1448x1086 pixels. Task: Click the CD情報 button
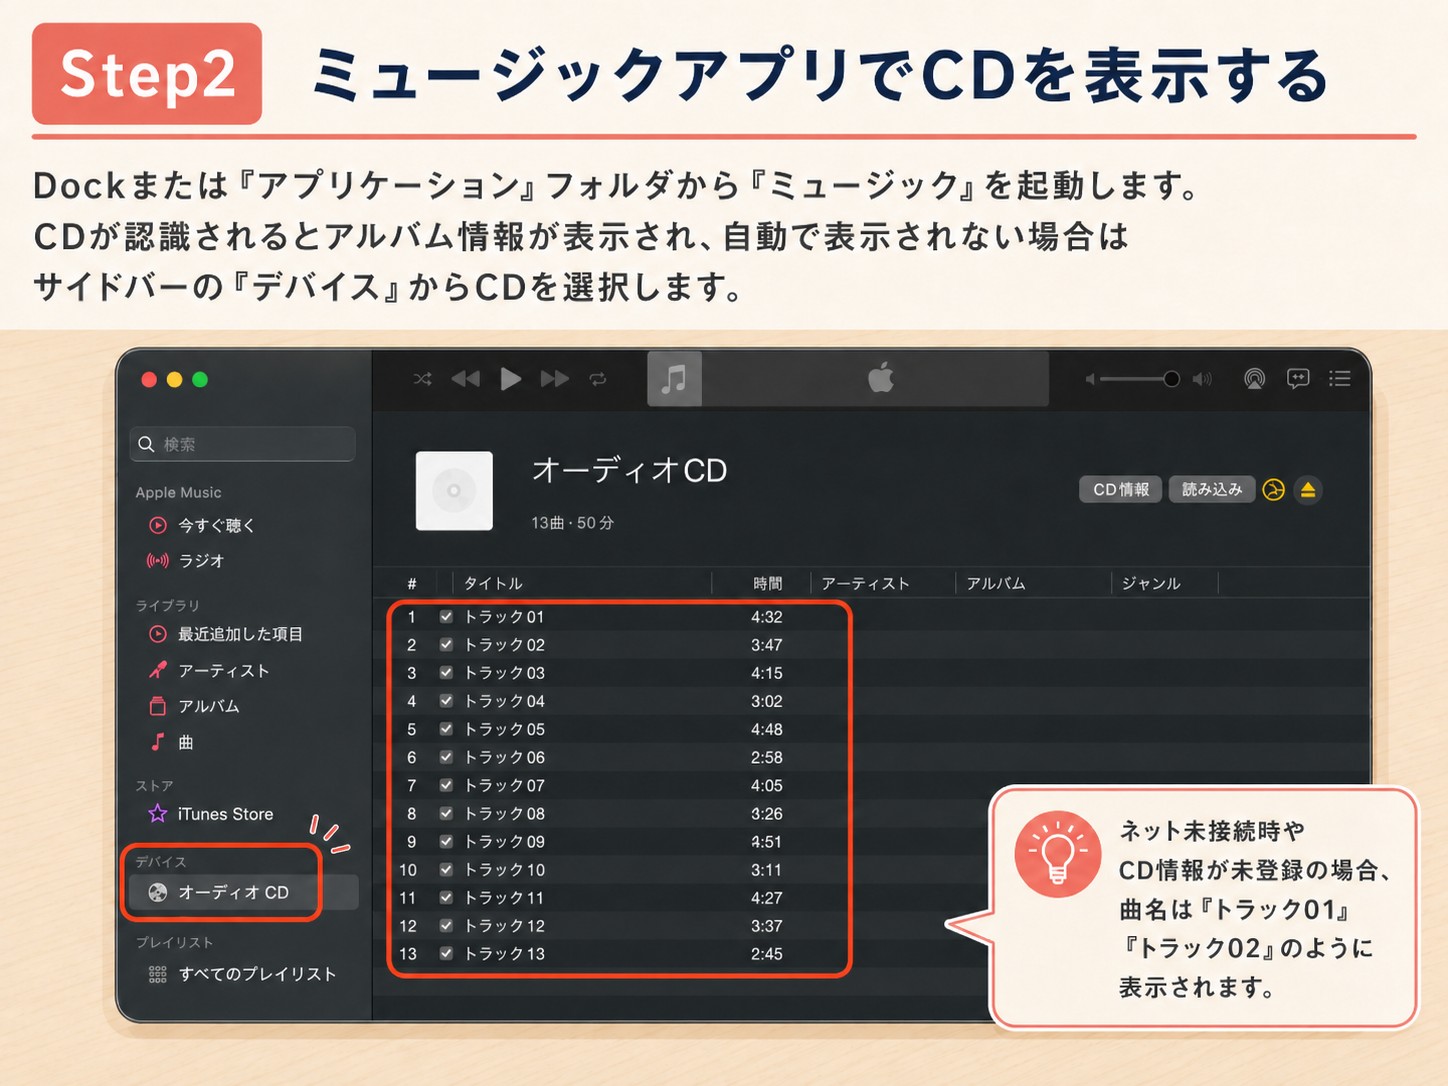(1120, 490)
